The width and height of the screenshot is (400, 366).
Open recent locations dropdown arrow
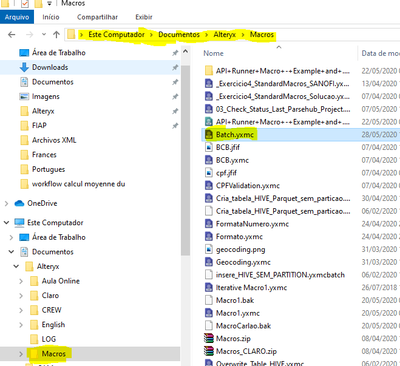44,35
